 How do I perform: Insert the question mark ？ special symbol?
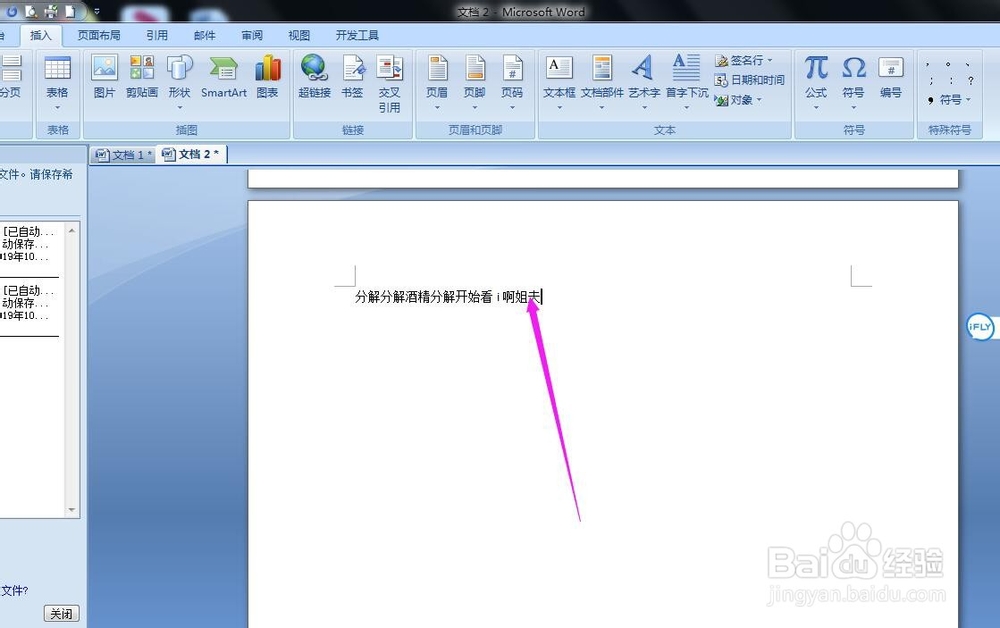point(970,81)
